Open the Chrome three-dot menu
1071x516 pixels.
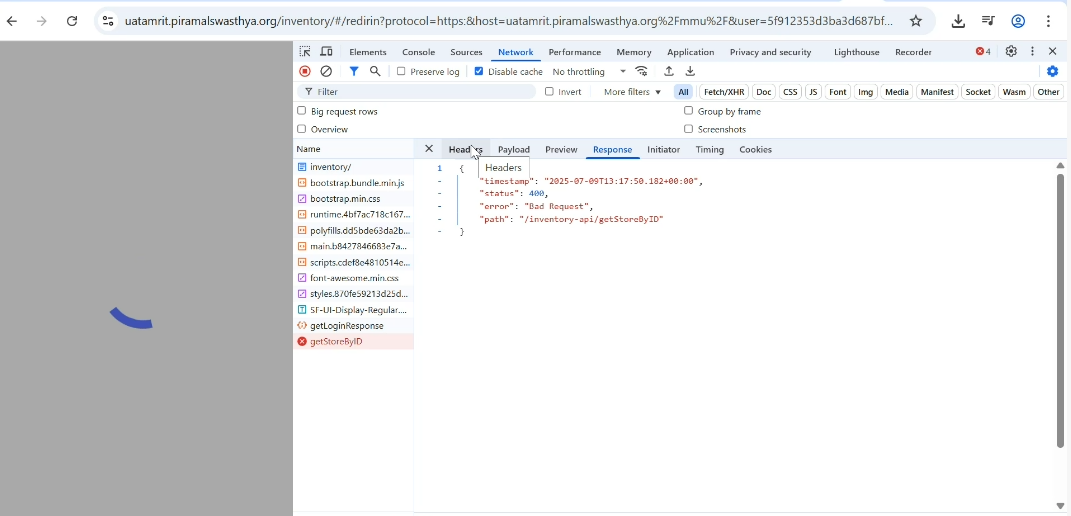point(1048,21)
